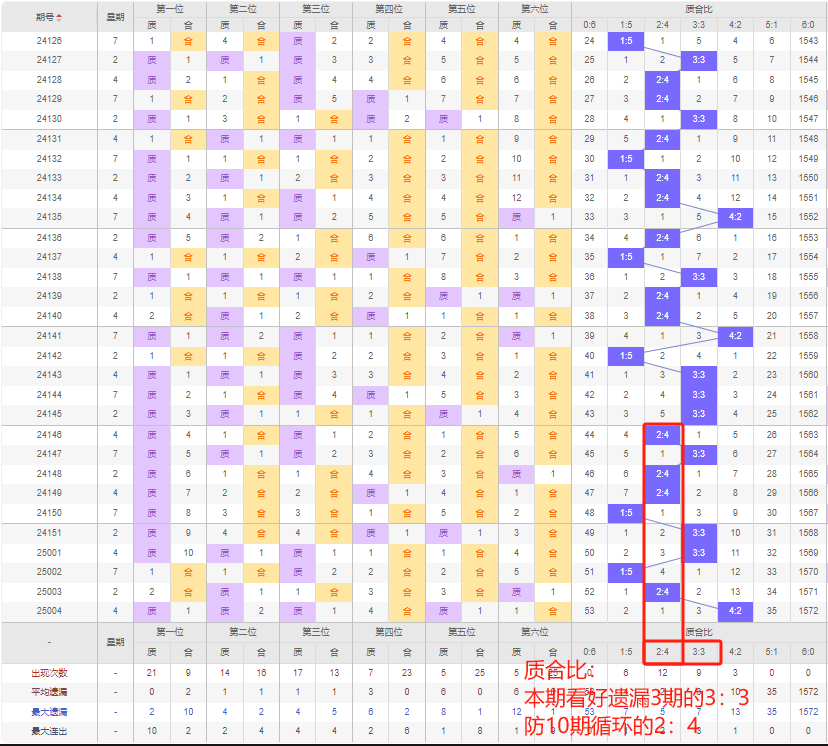Image resolution: width=828 pixels, height=746 pixels.
Task: Click the 最大遗漏 statistics row label
Action: click(49, 711)
